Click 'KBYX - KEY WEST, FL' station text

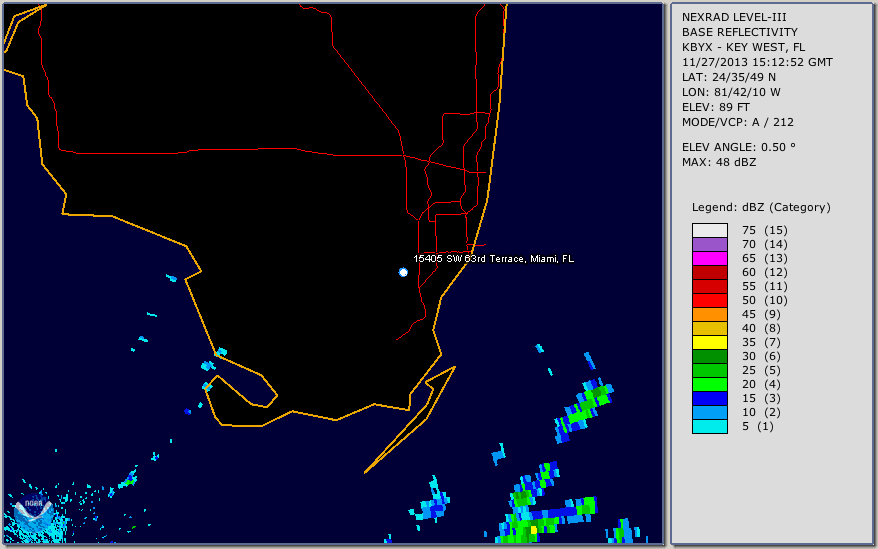pos(743,48)
